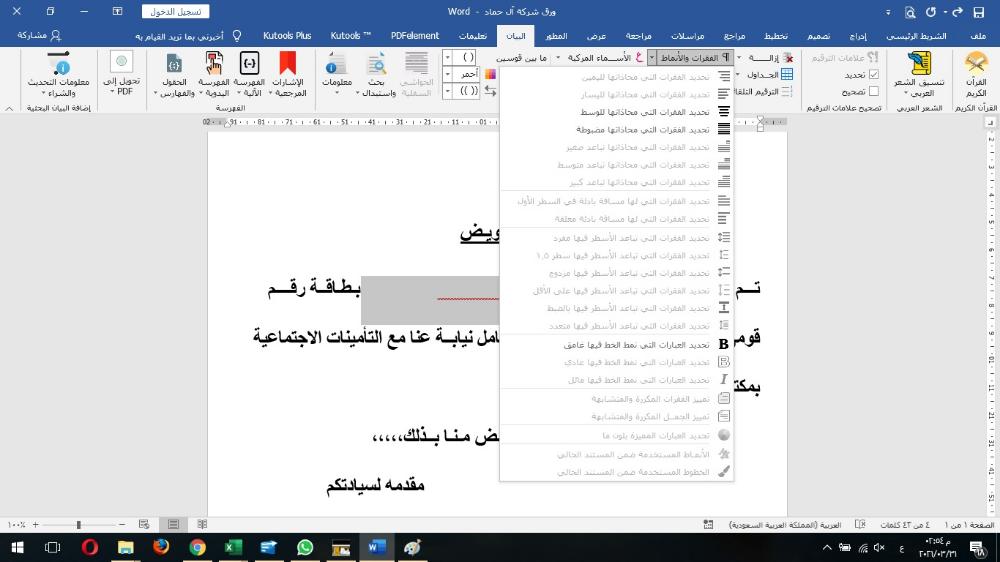This screenshot has height=562, width=1000.
Task: Toggle the تصحيح checkbox
Action: tap(874, 91)
